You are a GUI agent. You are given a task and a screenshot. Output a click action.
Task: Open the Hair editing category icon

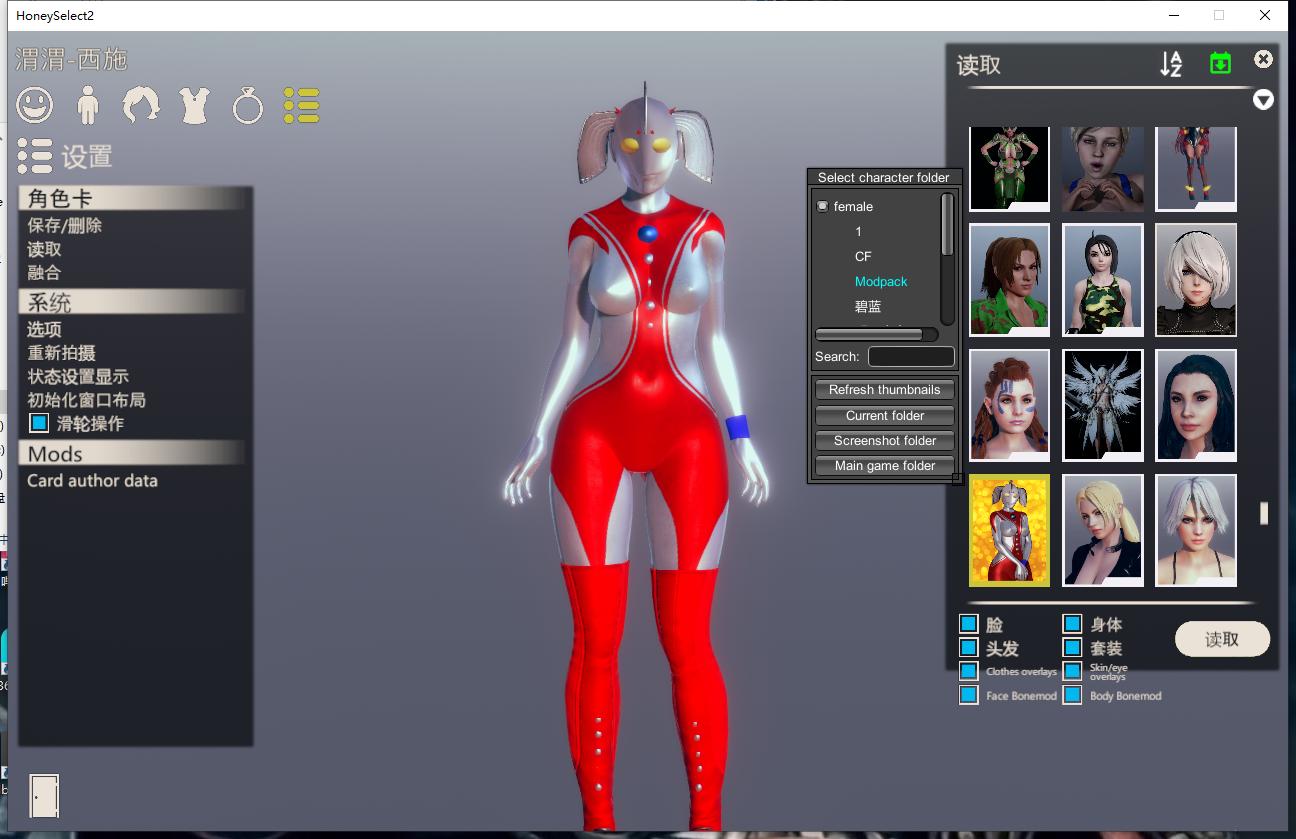coord(141,104)
